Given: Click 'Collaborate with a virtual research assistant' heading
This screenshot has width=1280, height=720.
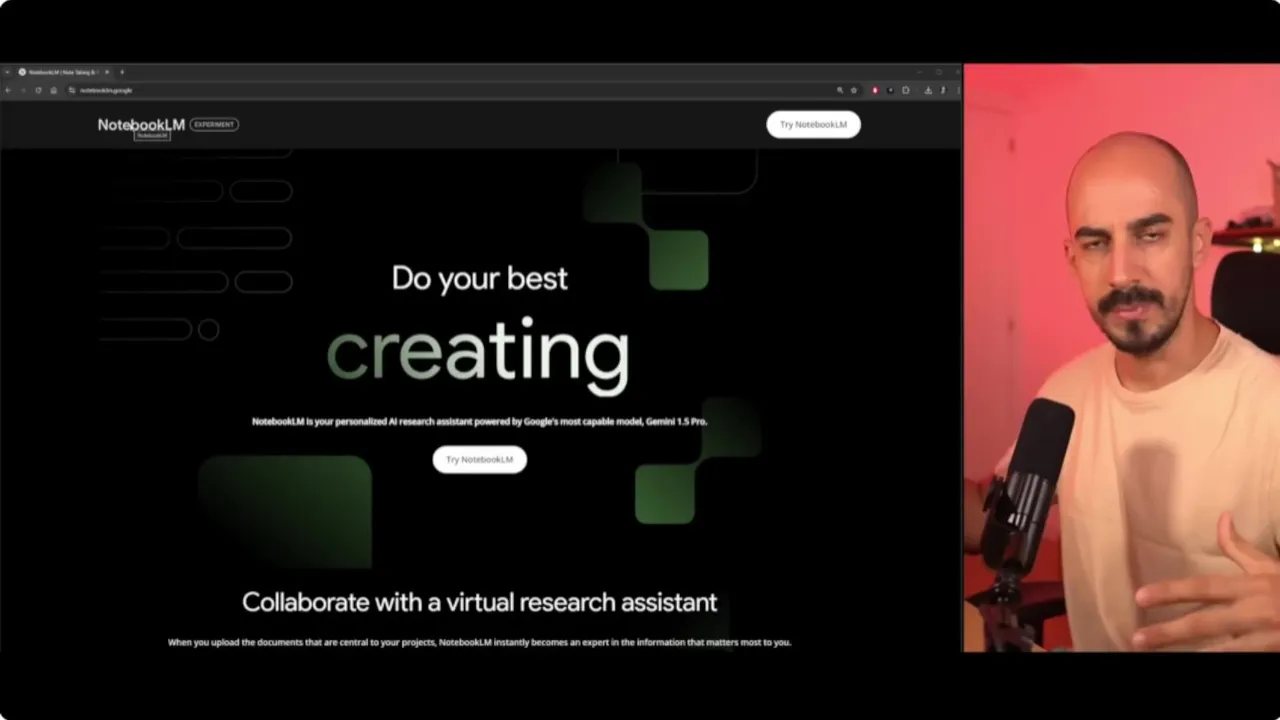Looking at the screenshot, I should [x=479, y=602].
